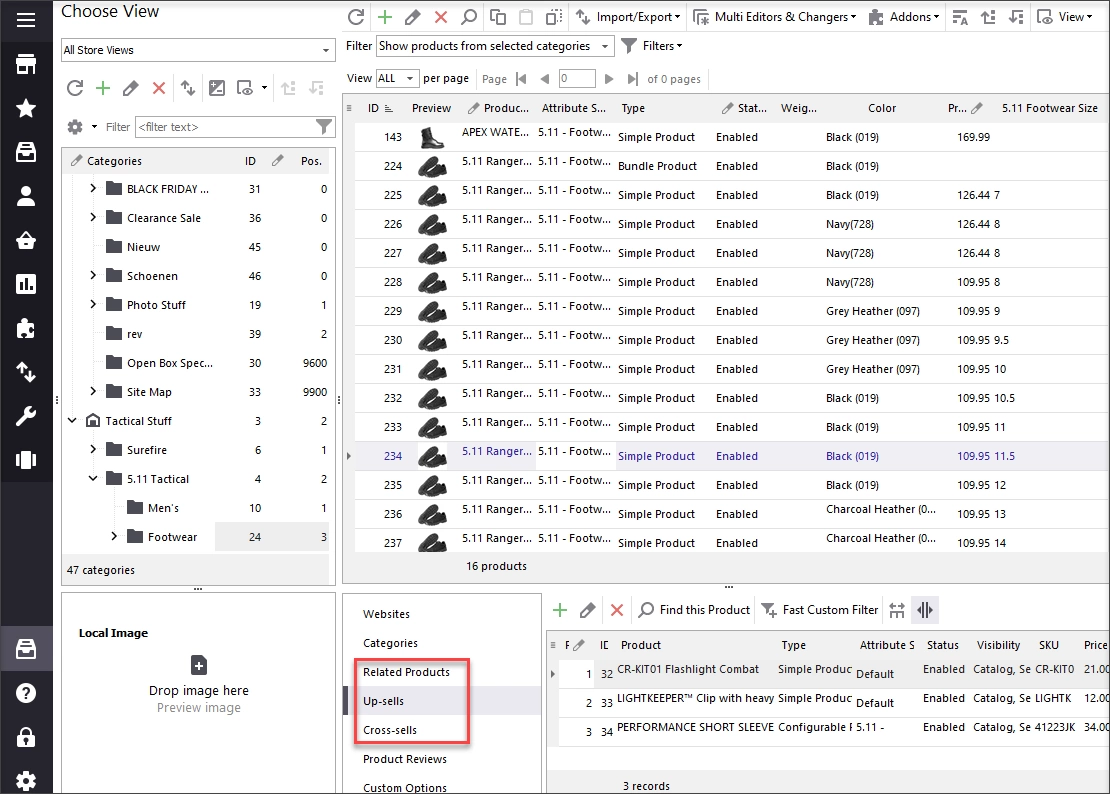Delete selected product with red X
Image resolution: width=1110 pixels, height=794 pixels.
click(440, 17)
